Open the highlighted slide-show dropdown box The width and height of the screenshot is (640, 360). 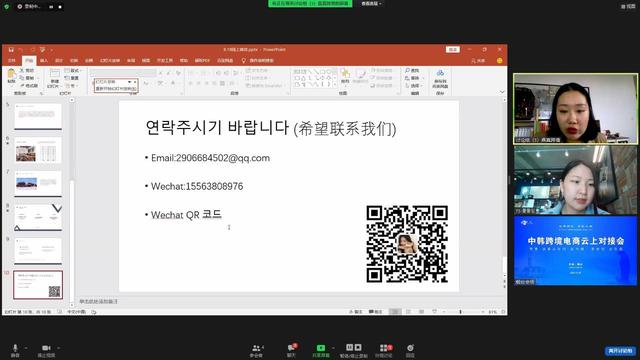pos(116,85)
